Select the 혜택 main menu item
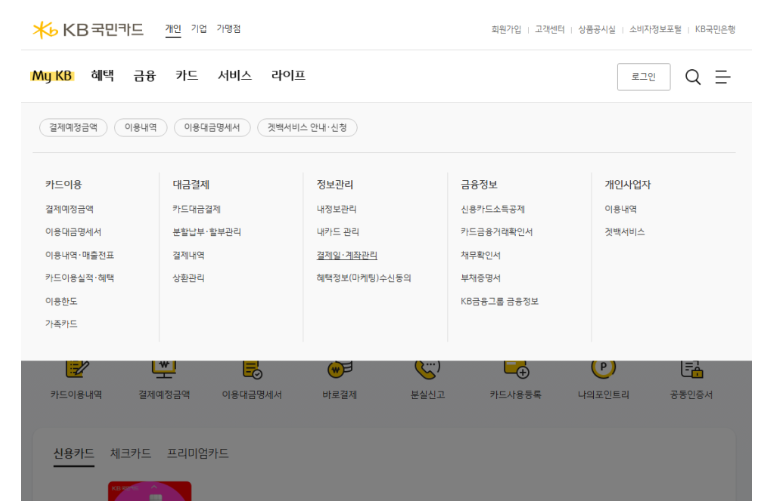 (102, 76)
